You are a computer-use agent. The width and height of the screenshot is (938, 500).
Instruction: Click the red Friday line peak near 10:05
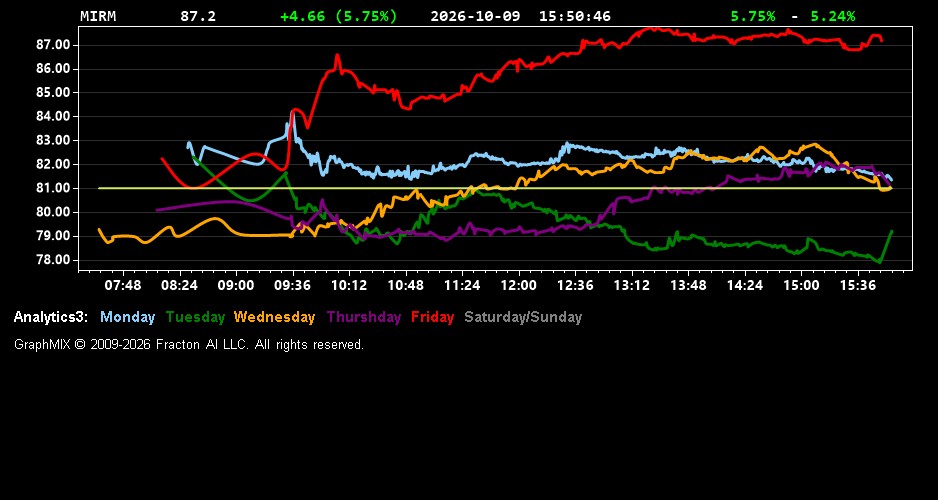(x=337, y=56)
